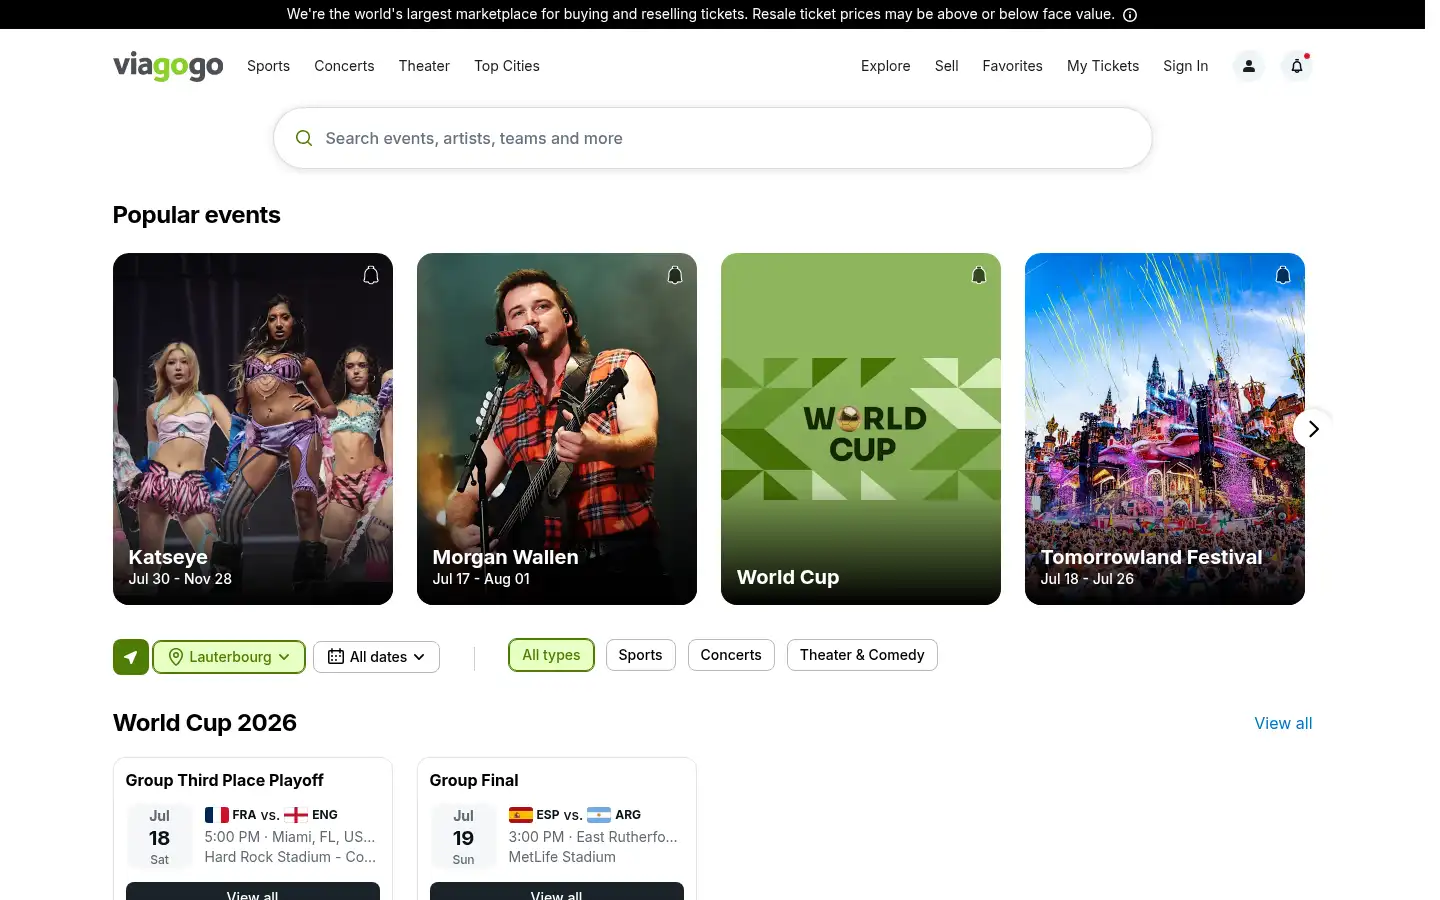
Task: Click the Group Final heading
Action: click(x=474, y=780)
